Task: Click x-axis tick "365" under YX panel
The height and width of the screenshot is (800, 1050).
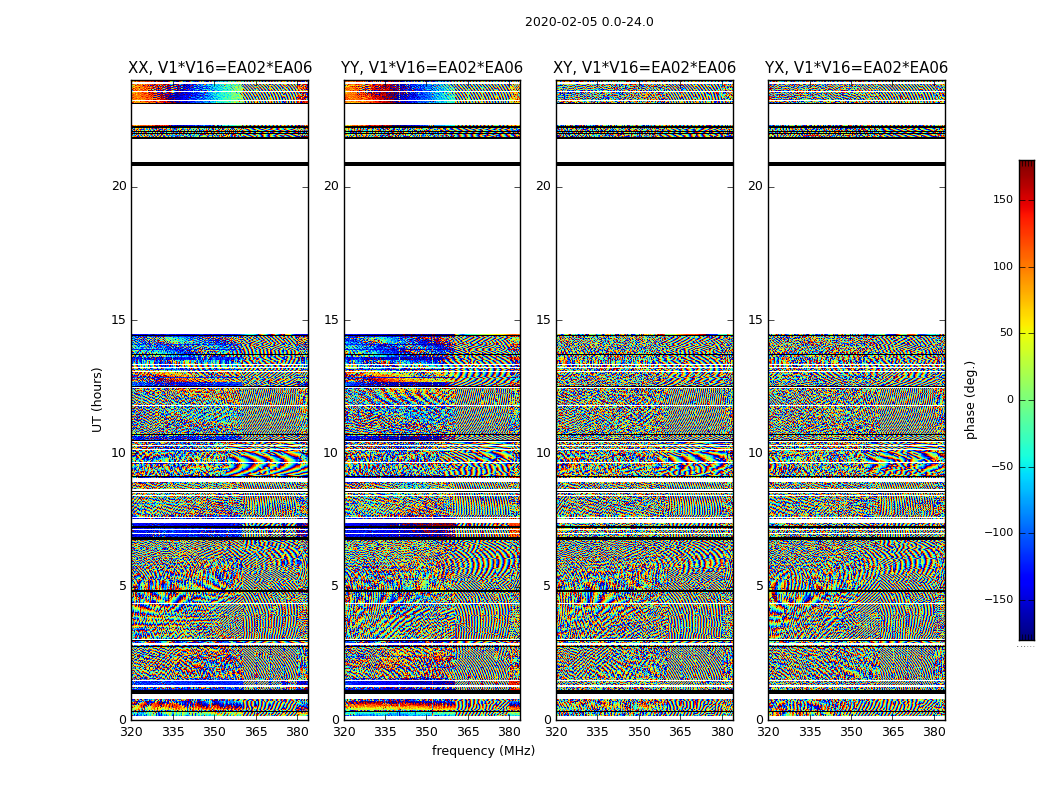Action: 893,732
